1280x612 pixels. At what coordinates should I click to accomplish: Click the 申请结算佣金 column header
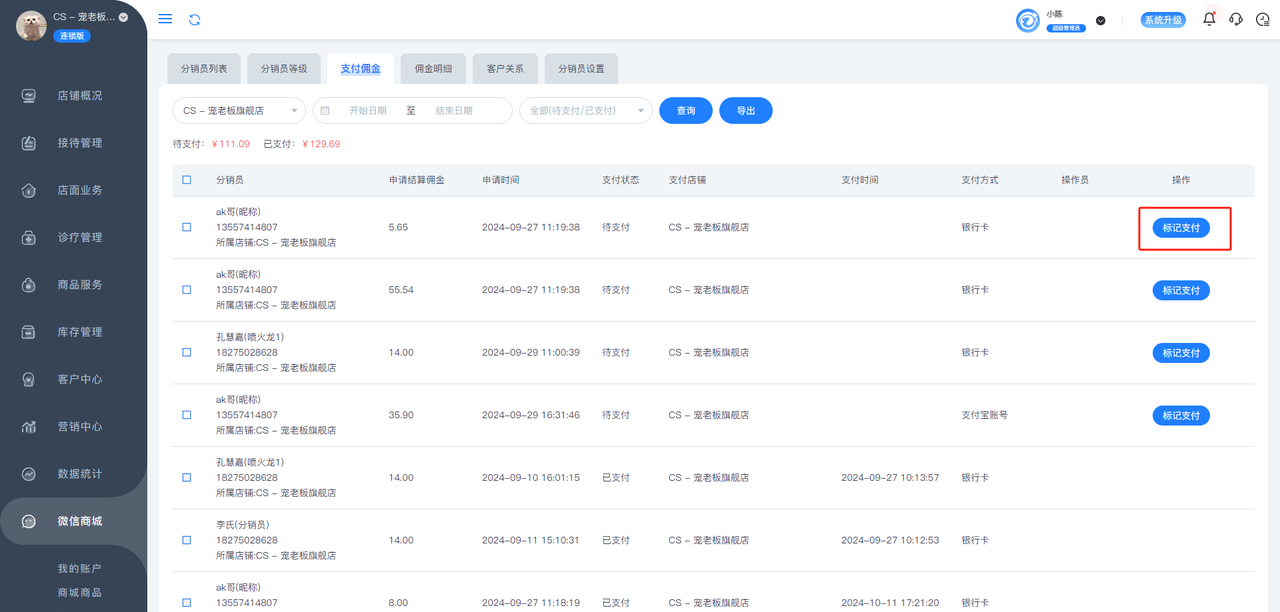click(417, 180)
